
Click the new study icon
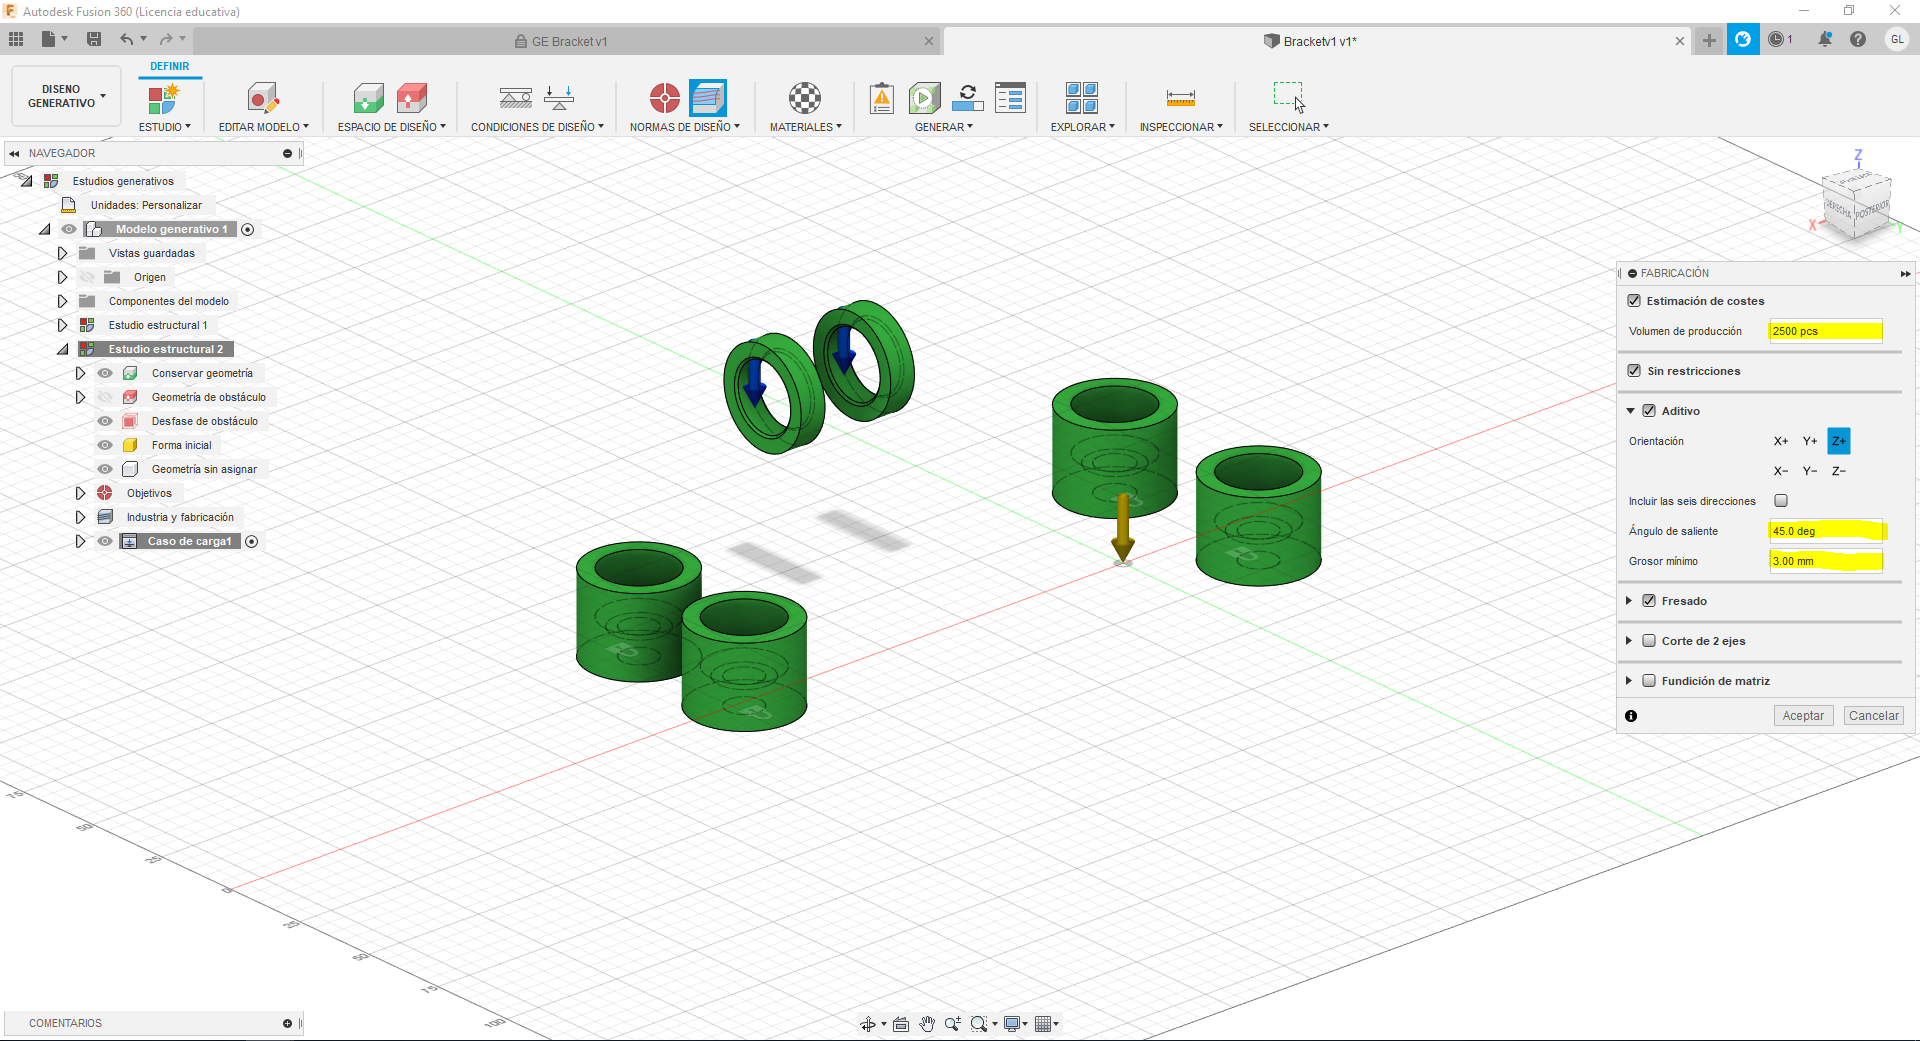(x=163, y=99)
